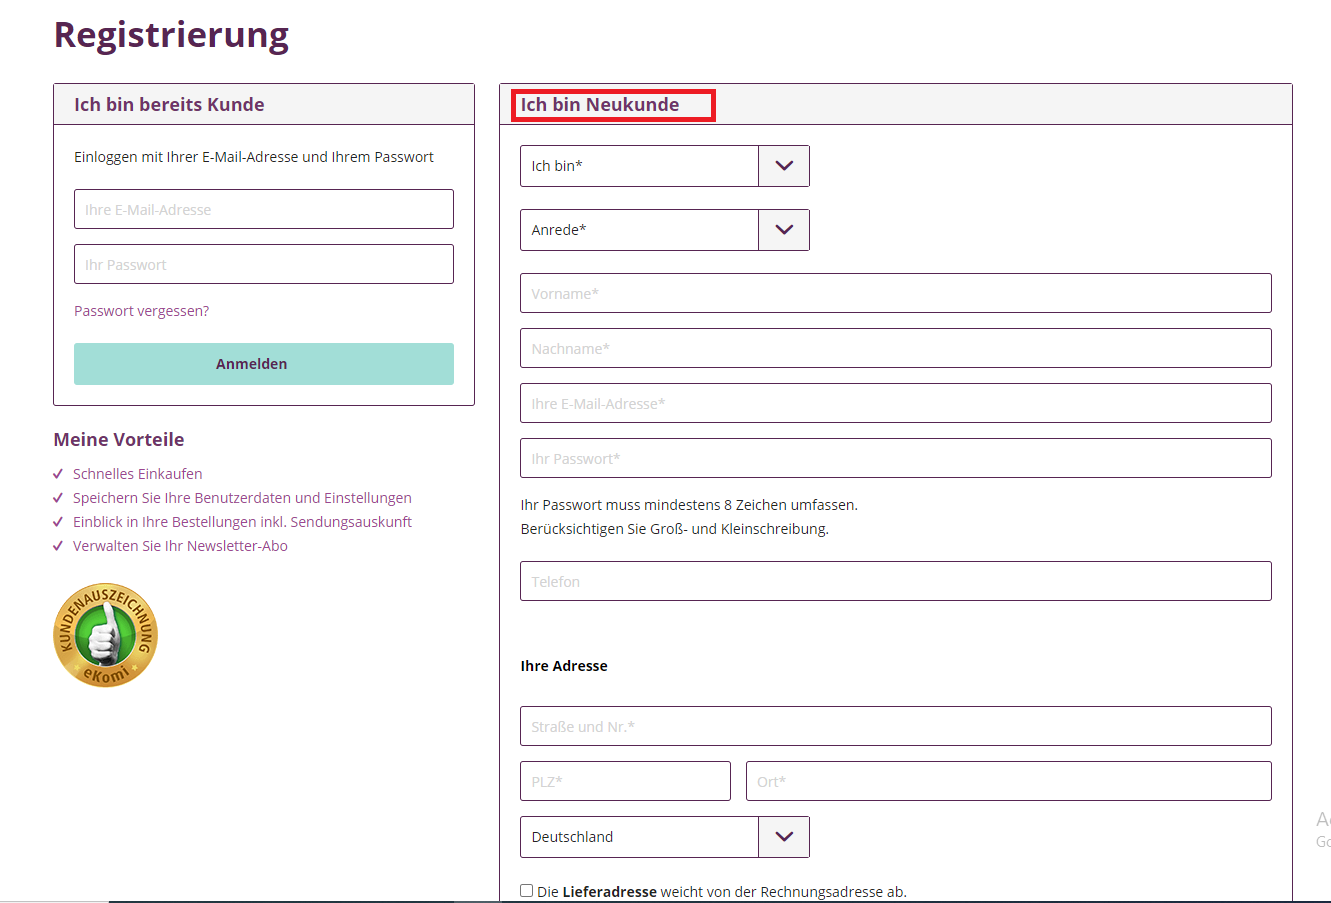The width and height of the screenshot is (1331, 903).
Task: Click 'Ich bin Neukunde' heading
Action: tap(600, 105)
